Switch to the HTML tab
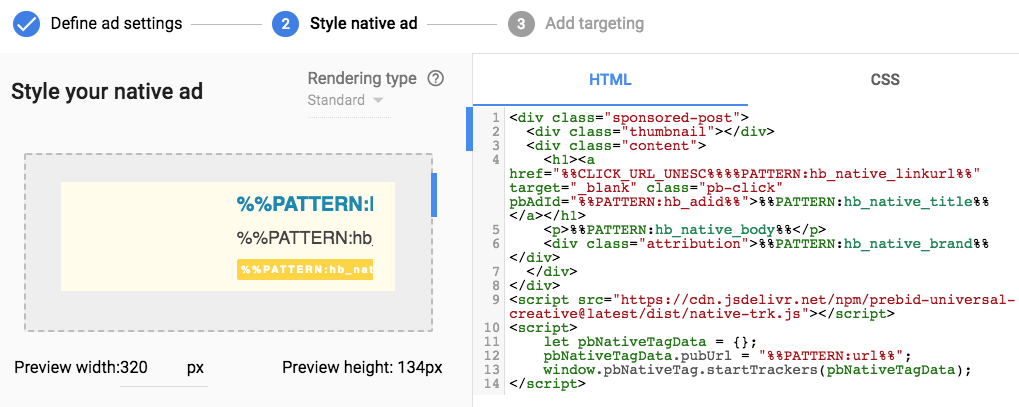This screenshot has width=1019, height=407. point(610,80)
